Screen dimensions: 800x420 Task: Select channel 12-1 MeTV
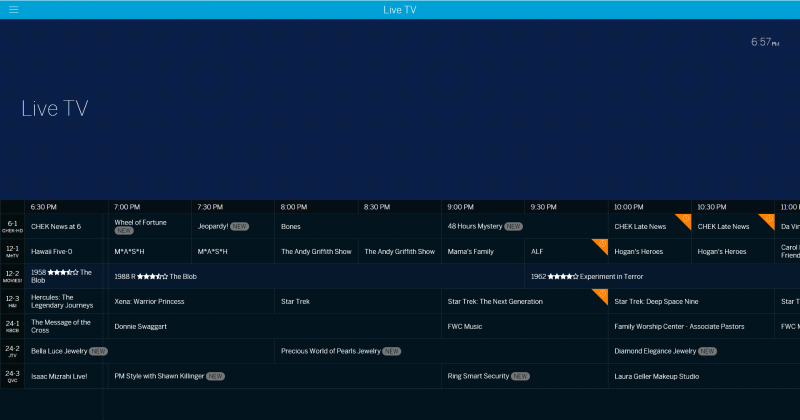(x=12, y=252)
